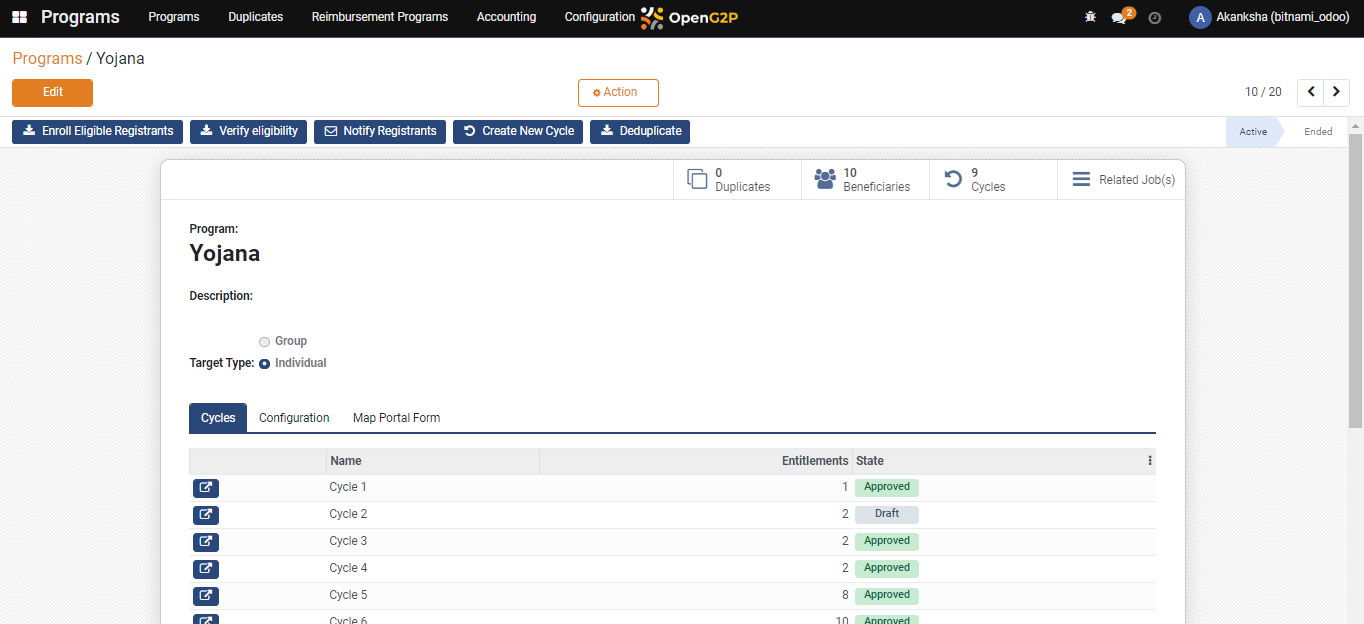Open table column options kebab icon

point(1150,461)
